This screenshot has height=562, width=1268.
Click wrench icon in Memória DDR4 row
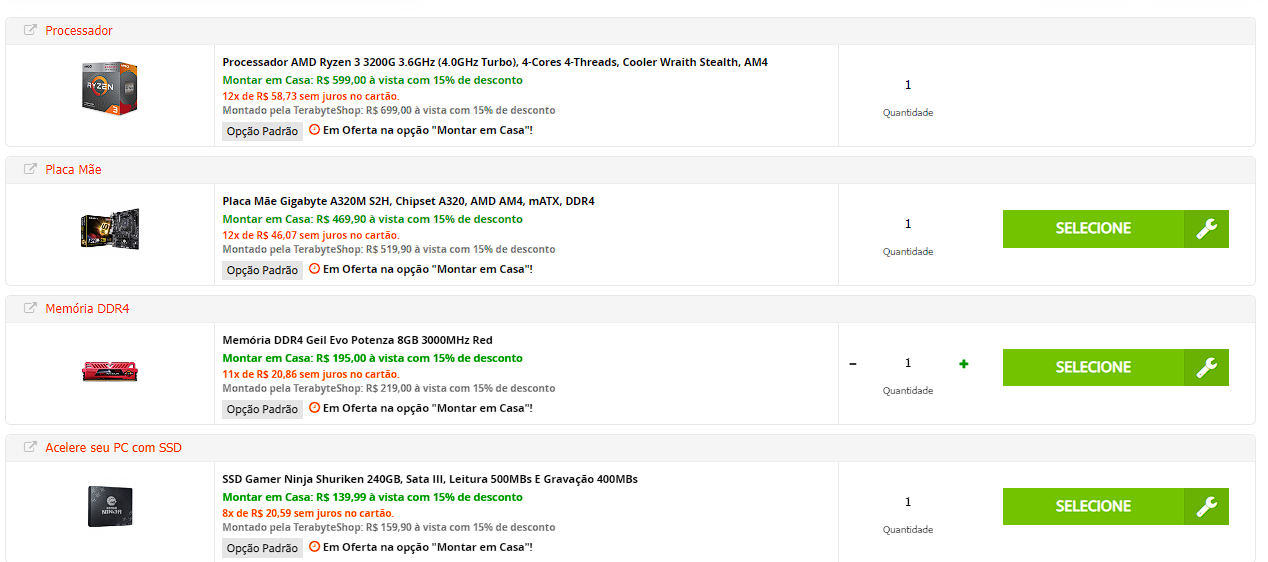coord(1206,368)
